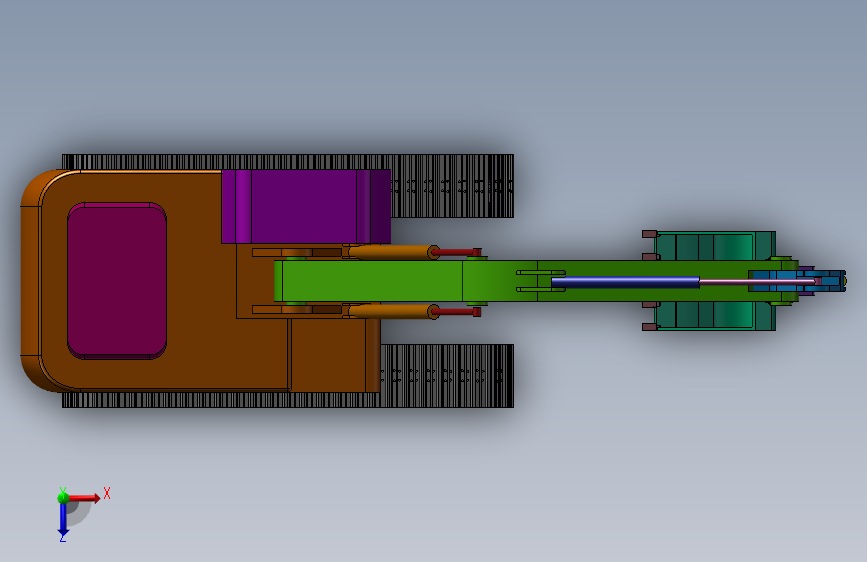
Task: Select the lower crawler track
Action: (x=447, y=376)
